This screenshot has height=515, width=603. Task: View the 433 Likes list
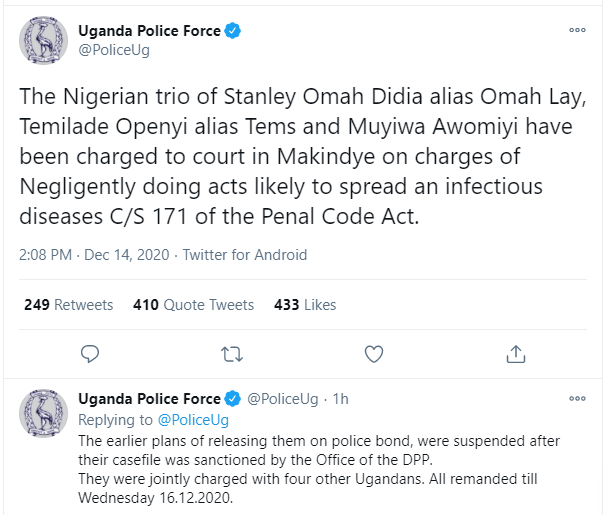click(306, 305)
